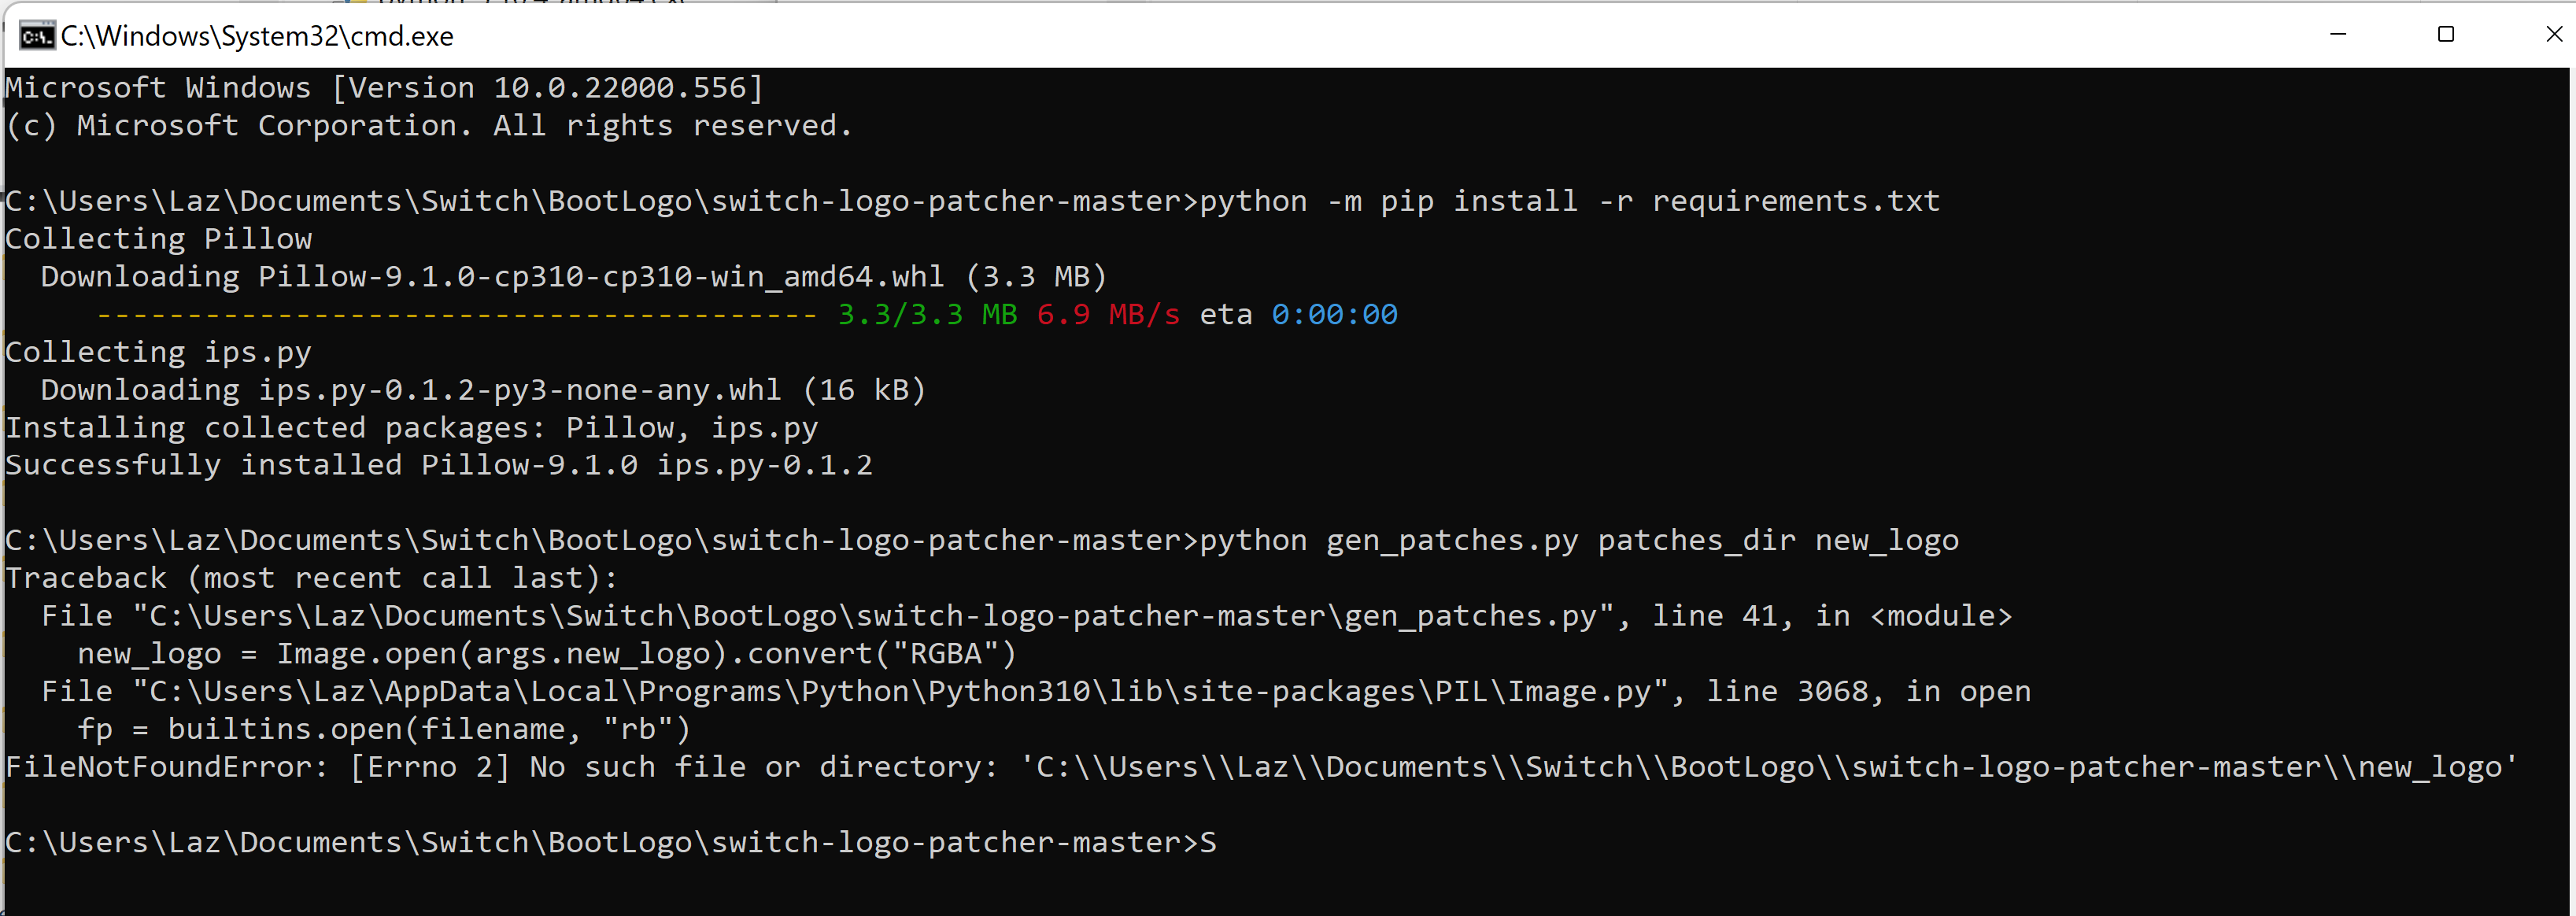Click the 'Successfully installed Pillow-9.1.0' line
The width and height of the screenshot is (2576, 916).
(x=439, y=465)
